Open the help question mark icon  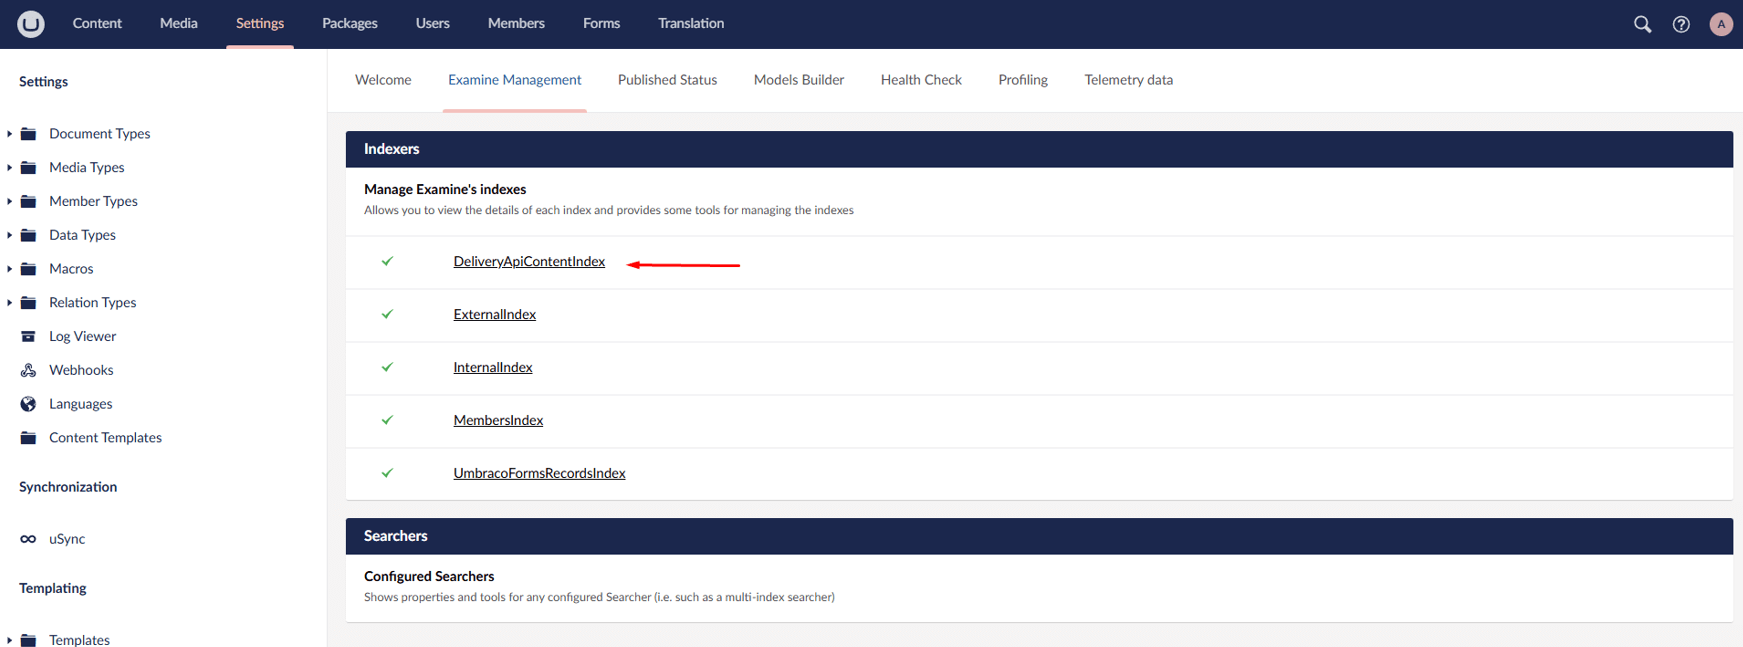pos(1681,24)
